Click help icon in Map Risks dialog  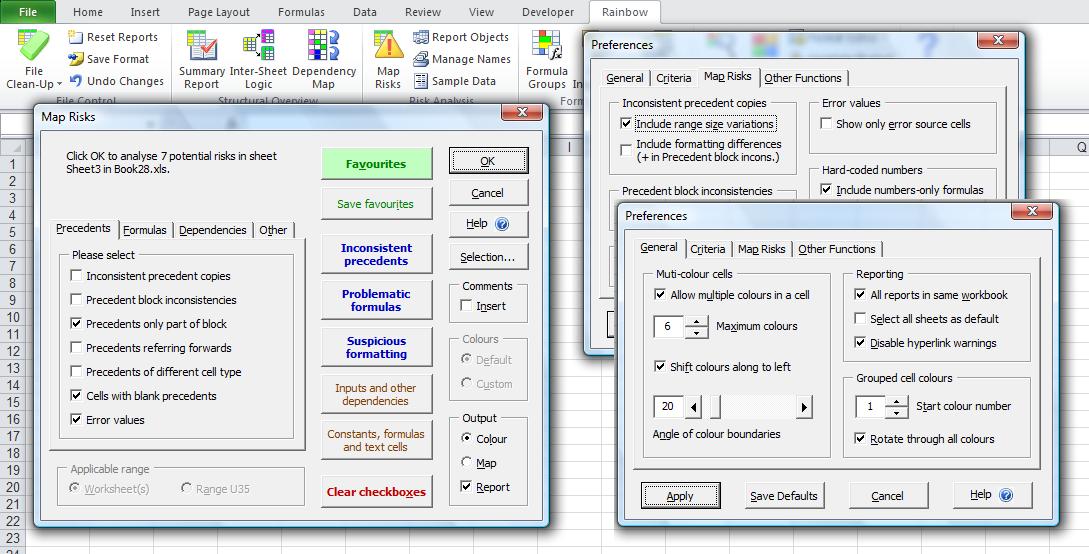pos(503,224)
